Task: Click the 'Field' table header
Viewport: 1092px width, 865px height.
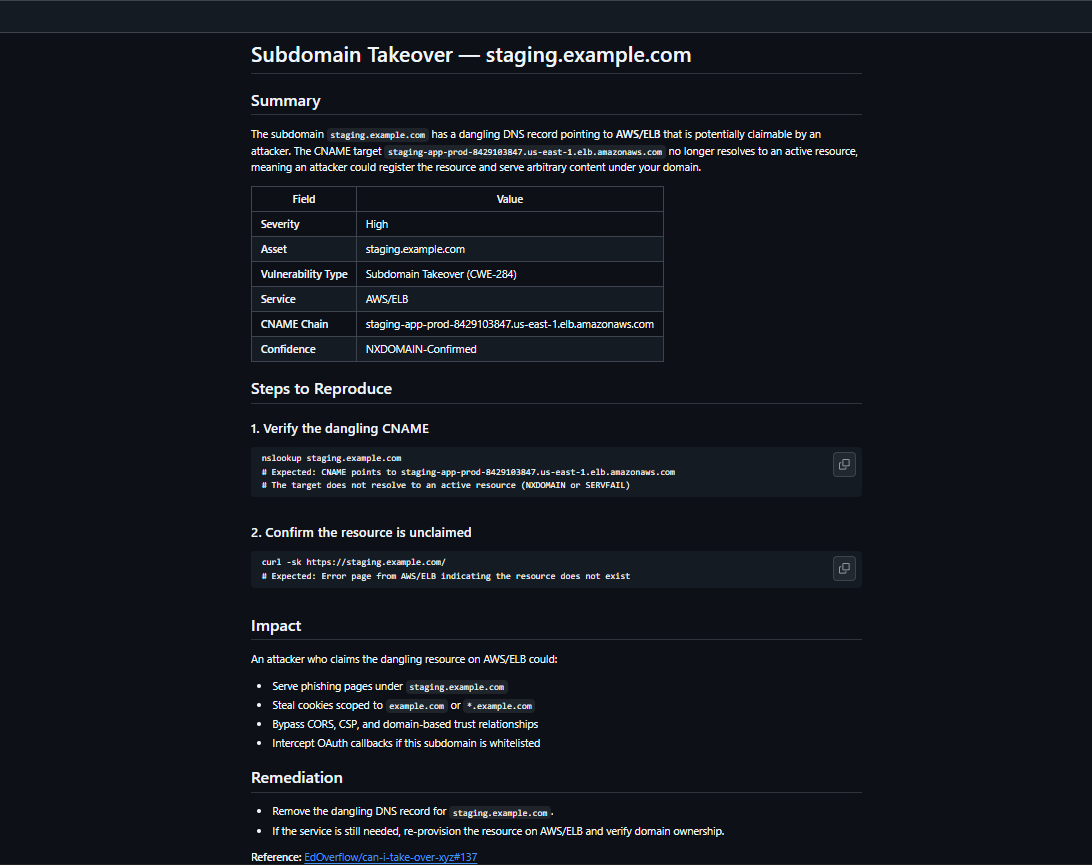Action: (x=304, y=199)
